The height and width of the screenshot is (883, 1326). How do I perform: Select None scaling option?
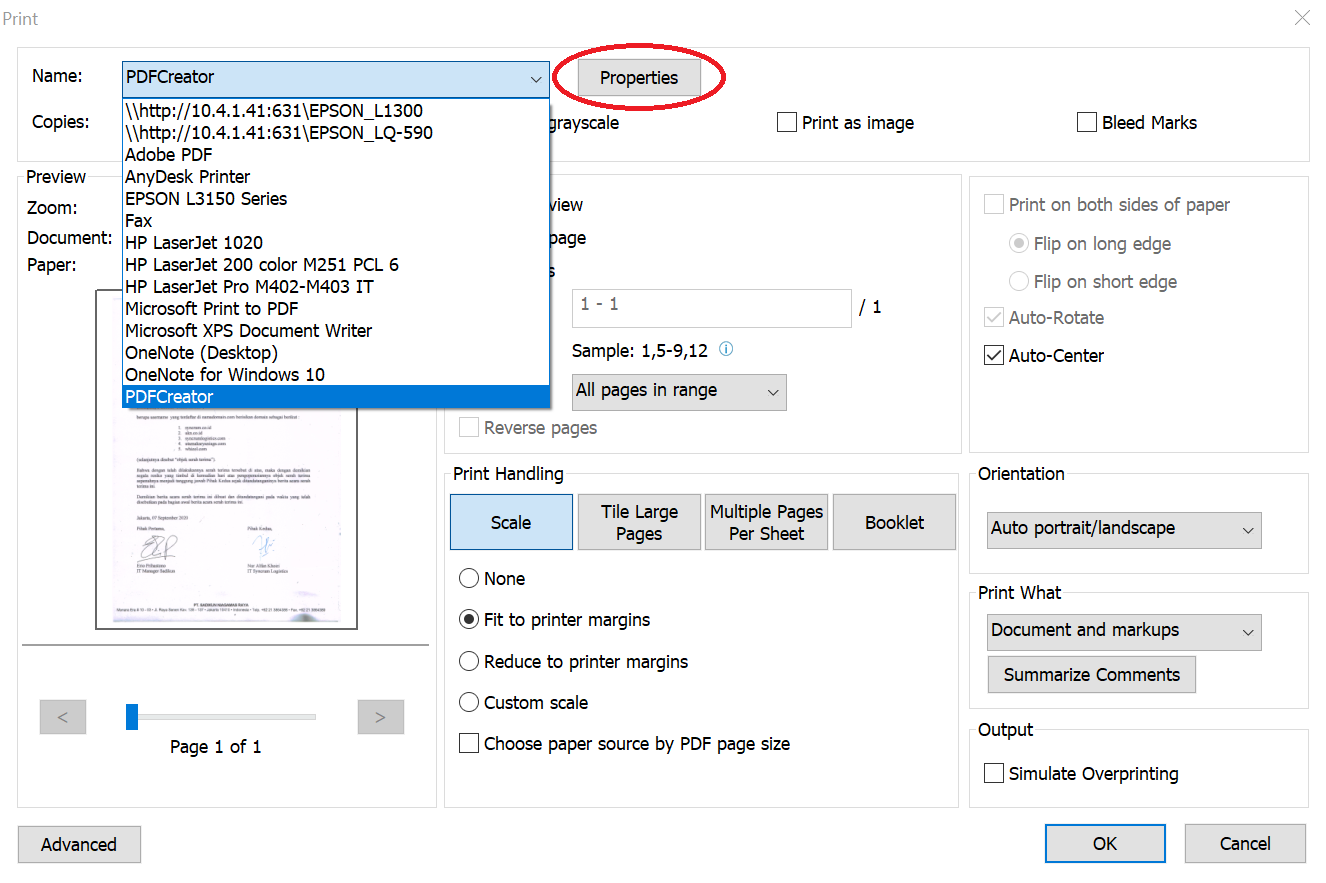click(469, 578)
